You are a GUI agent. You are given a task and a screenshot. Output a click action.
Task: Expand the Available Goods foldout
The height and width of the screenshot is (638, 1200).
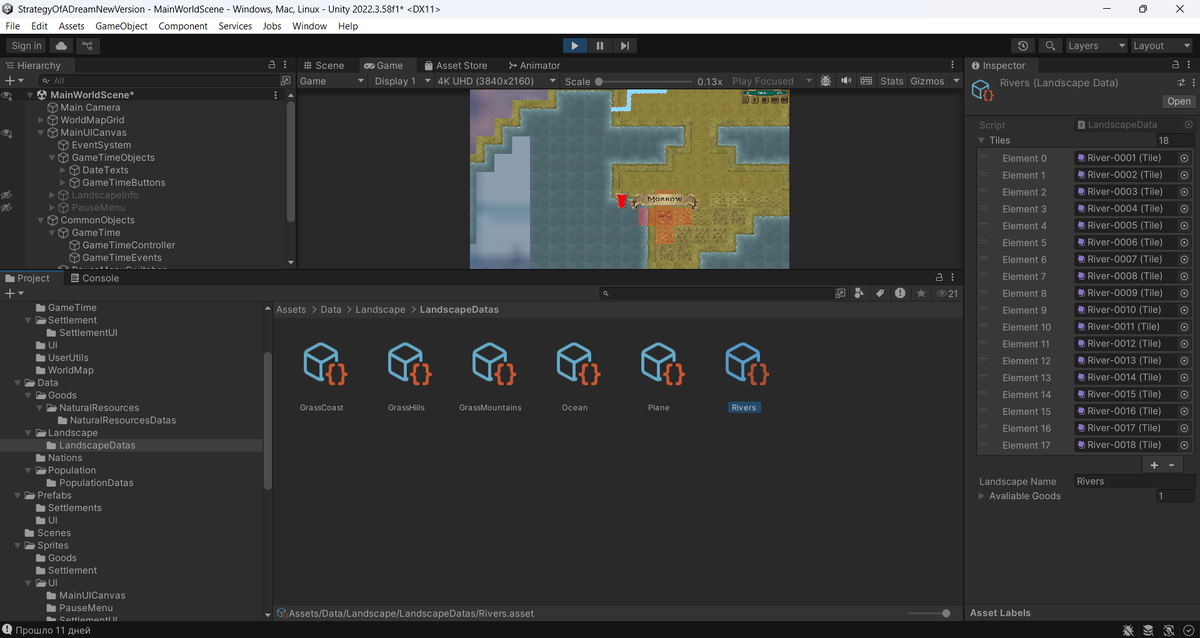[982, 496]
